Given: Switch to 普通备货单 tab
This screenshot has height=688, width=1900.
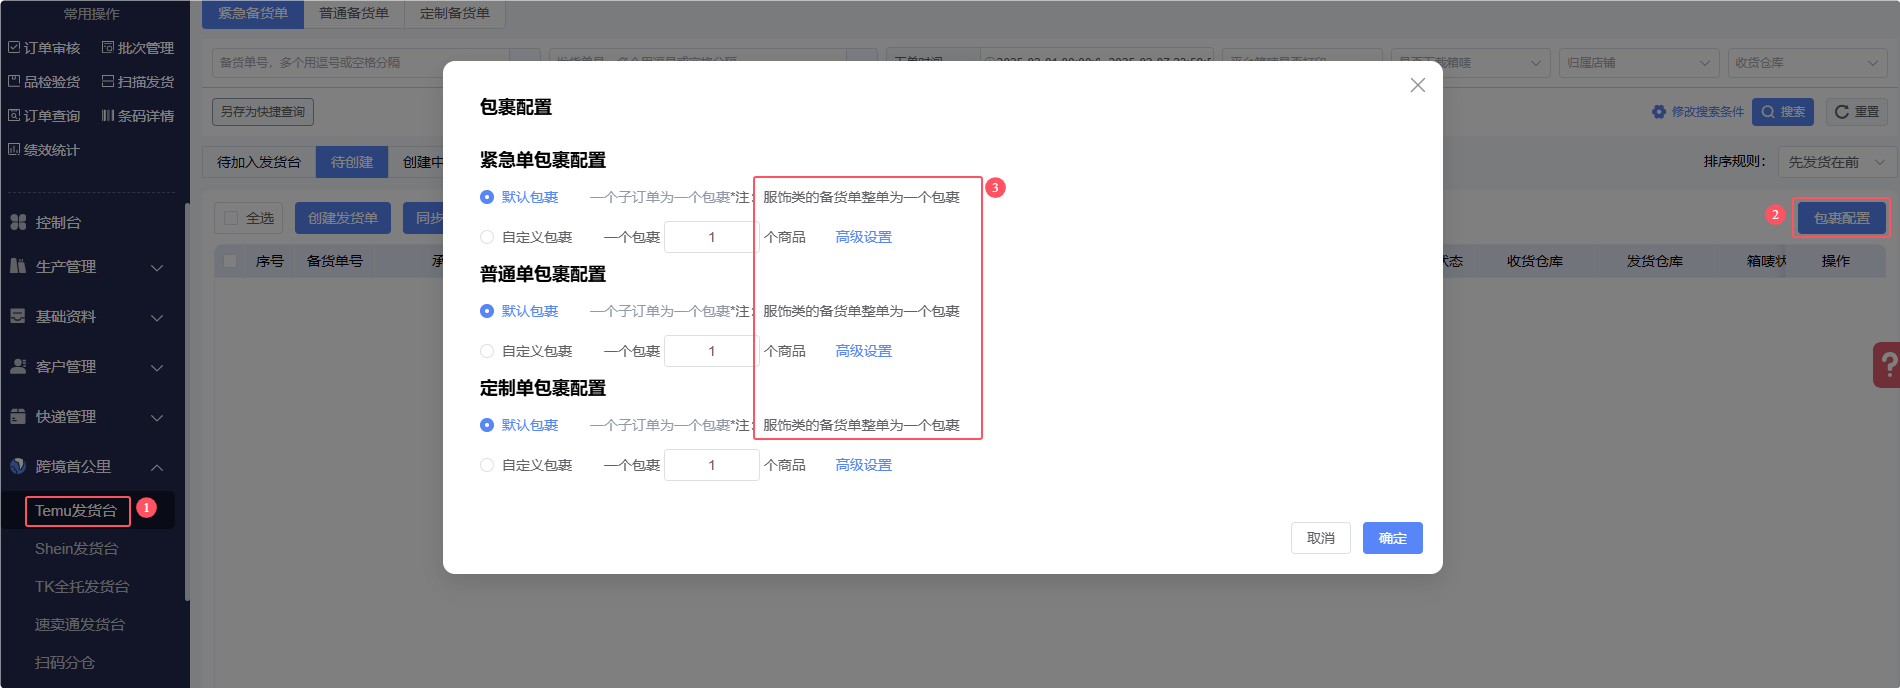Looking at the screenshot, I should 354,13.
